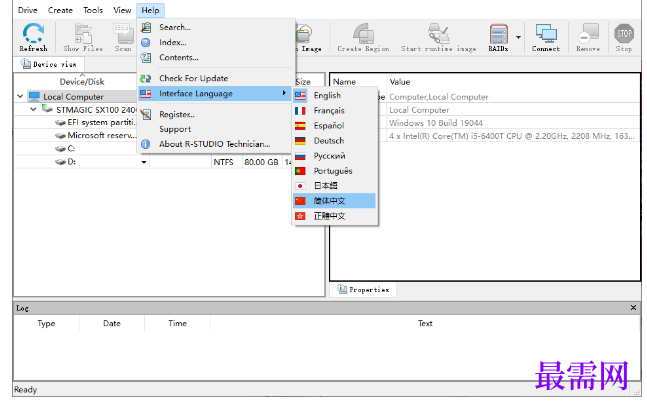The image size is (647, 407).
Task: Open the Drive menu
Action: click(x=28, y=10)
